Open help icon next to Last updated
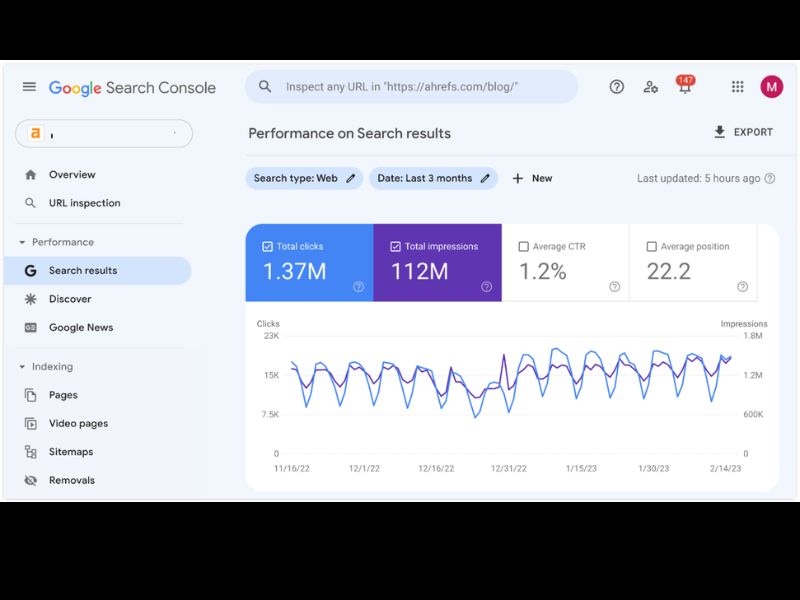This screenshot has width=800, height=600. click(770, 178)
